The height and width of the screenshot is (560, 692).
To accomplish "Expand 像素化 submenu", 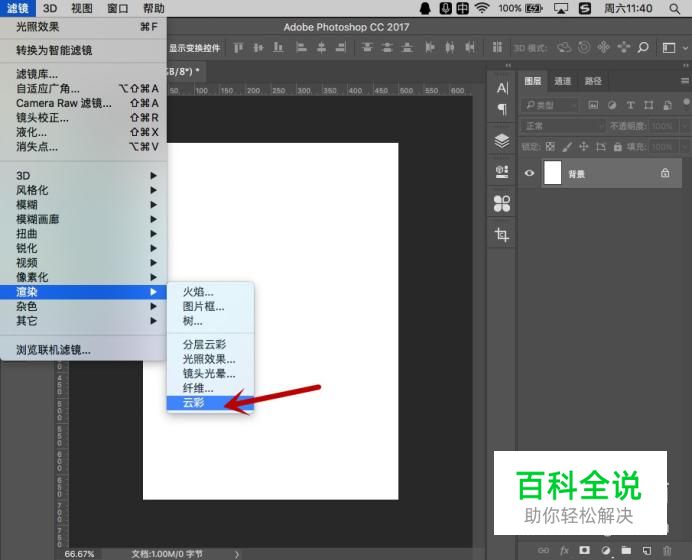I will [83, 277].
